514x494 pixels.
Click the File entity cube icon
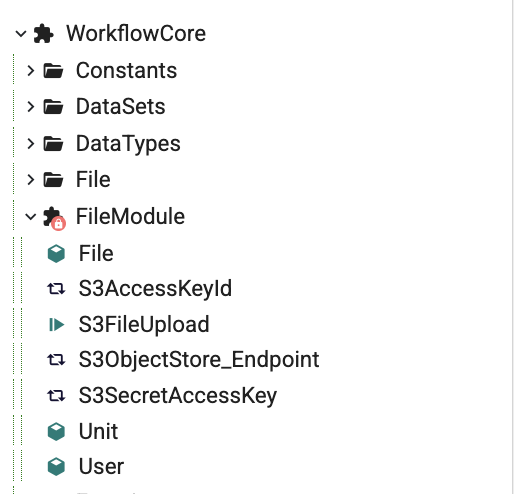[x=56, y=254]
